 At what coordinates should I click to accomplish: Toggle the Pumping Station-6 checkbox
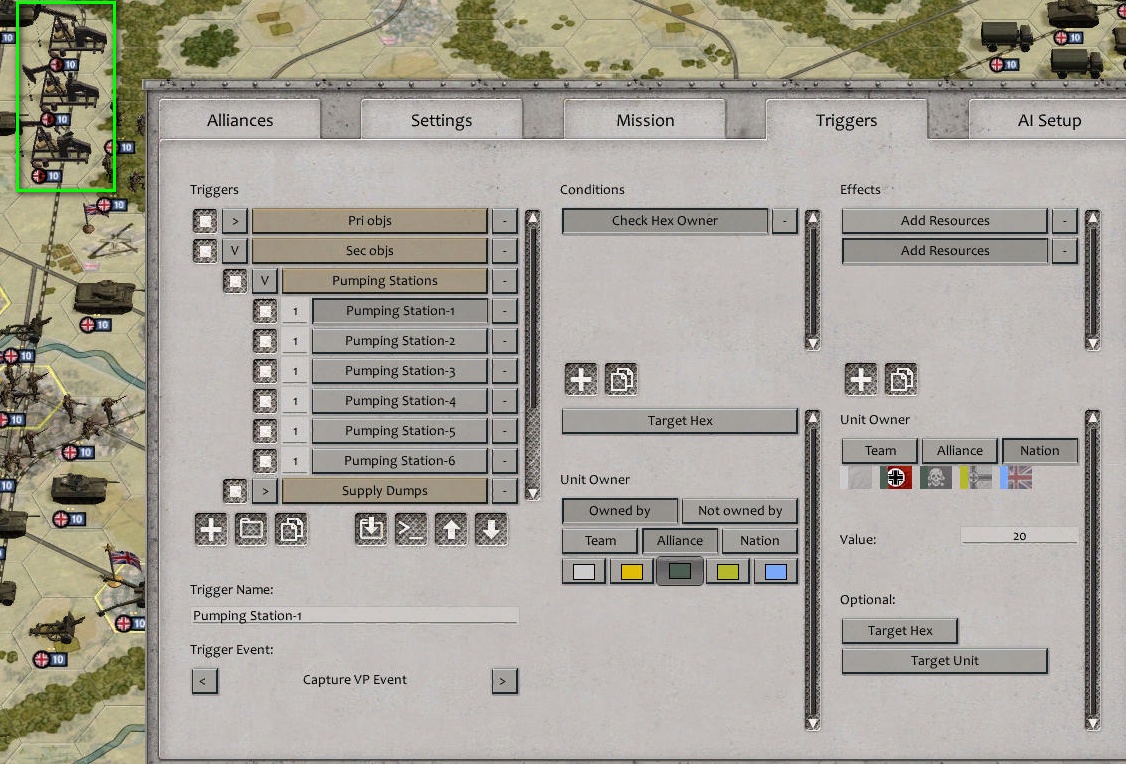pos(265,461)
